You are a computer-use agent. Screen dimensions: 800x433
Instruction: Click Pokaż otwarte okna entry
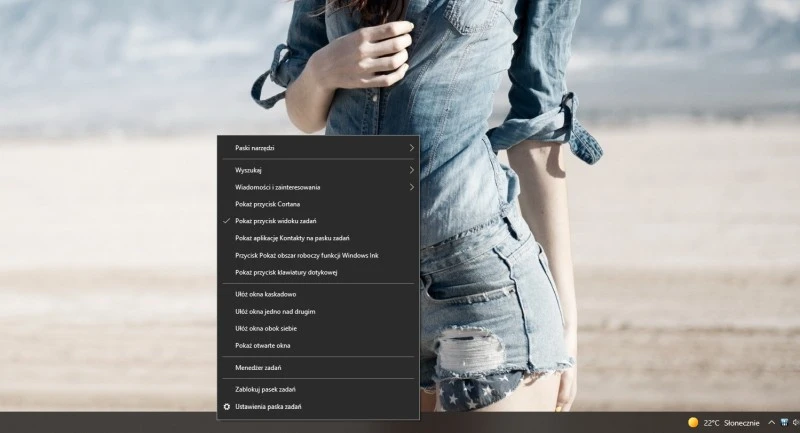point(318,345)
